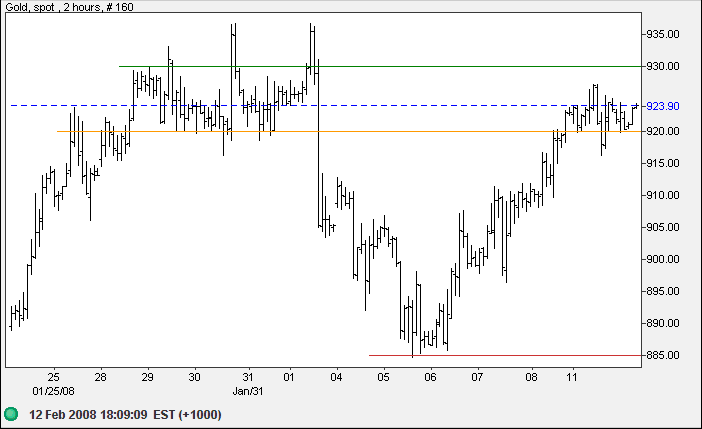This screenshot has height=429, width=702.
Task: Click the '05' date axis tick label
Action: point(383,378)
